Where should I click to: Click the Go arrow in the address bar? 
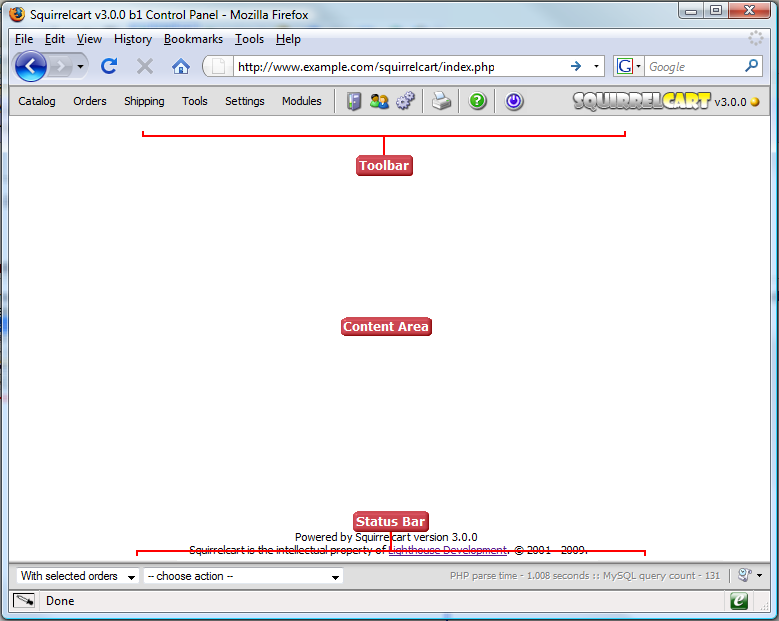(x=576, y=66)
